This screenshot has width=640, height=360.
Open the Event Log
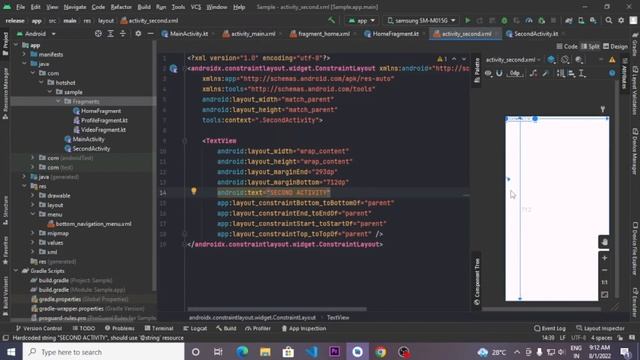coord(549,328)
